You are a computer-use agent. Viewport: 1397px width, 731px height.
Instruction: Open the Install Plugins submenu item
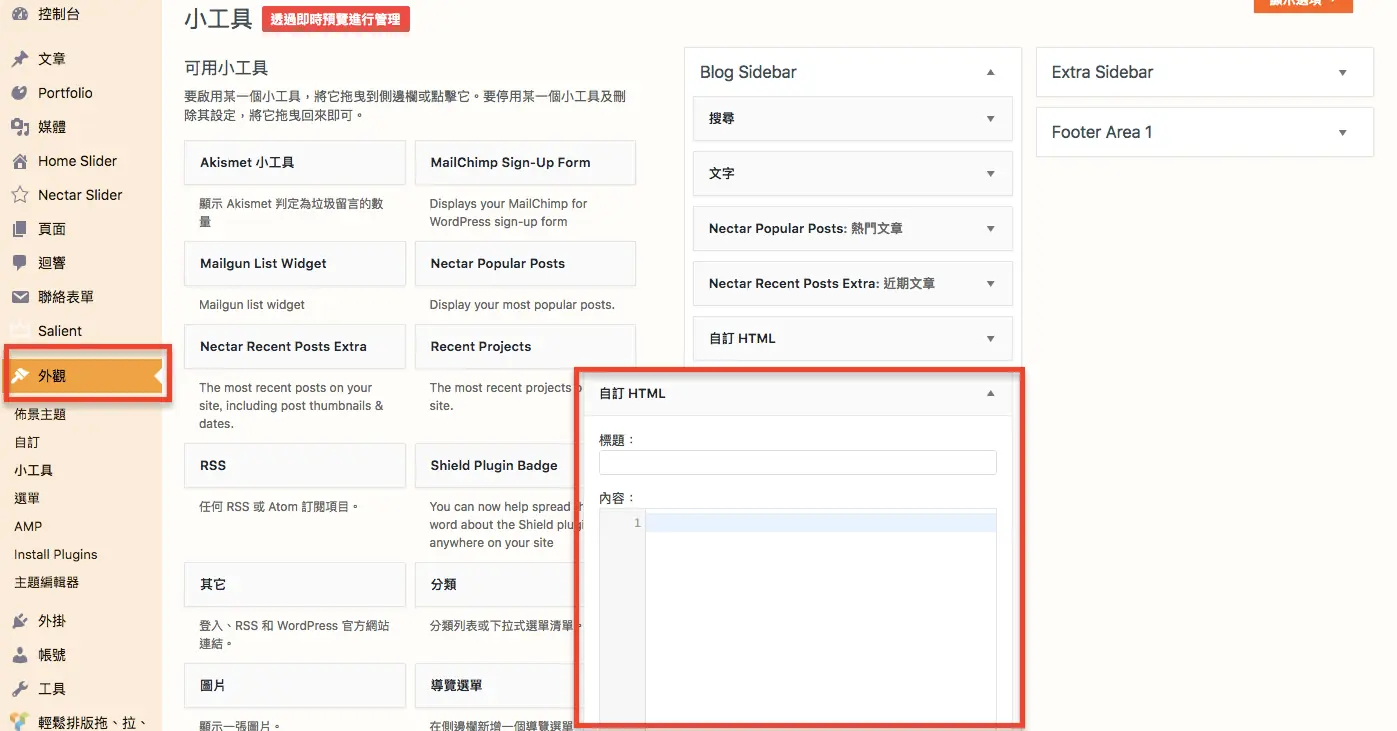click(56, 554)
